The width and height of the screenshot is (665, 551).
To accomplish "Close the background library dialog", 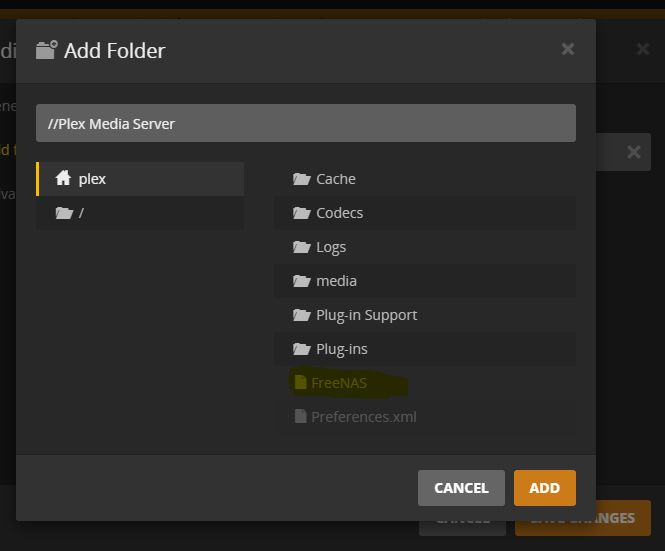I will 643,49.
